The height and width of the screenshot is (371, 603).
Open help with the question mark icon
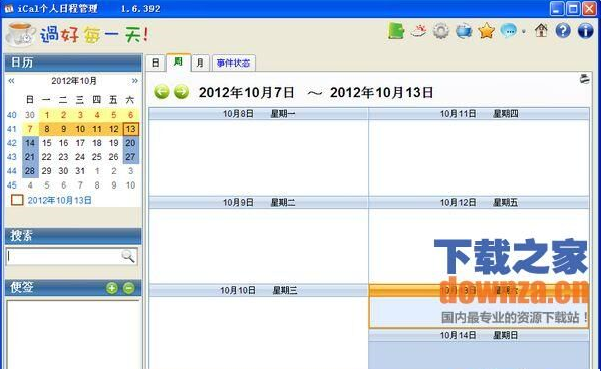(x=563, y=30)
